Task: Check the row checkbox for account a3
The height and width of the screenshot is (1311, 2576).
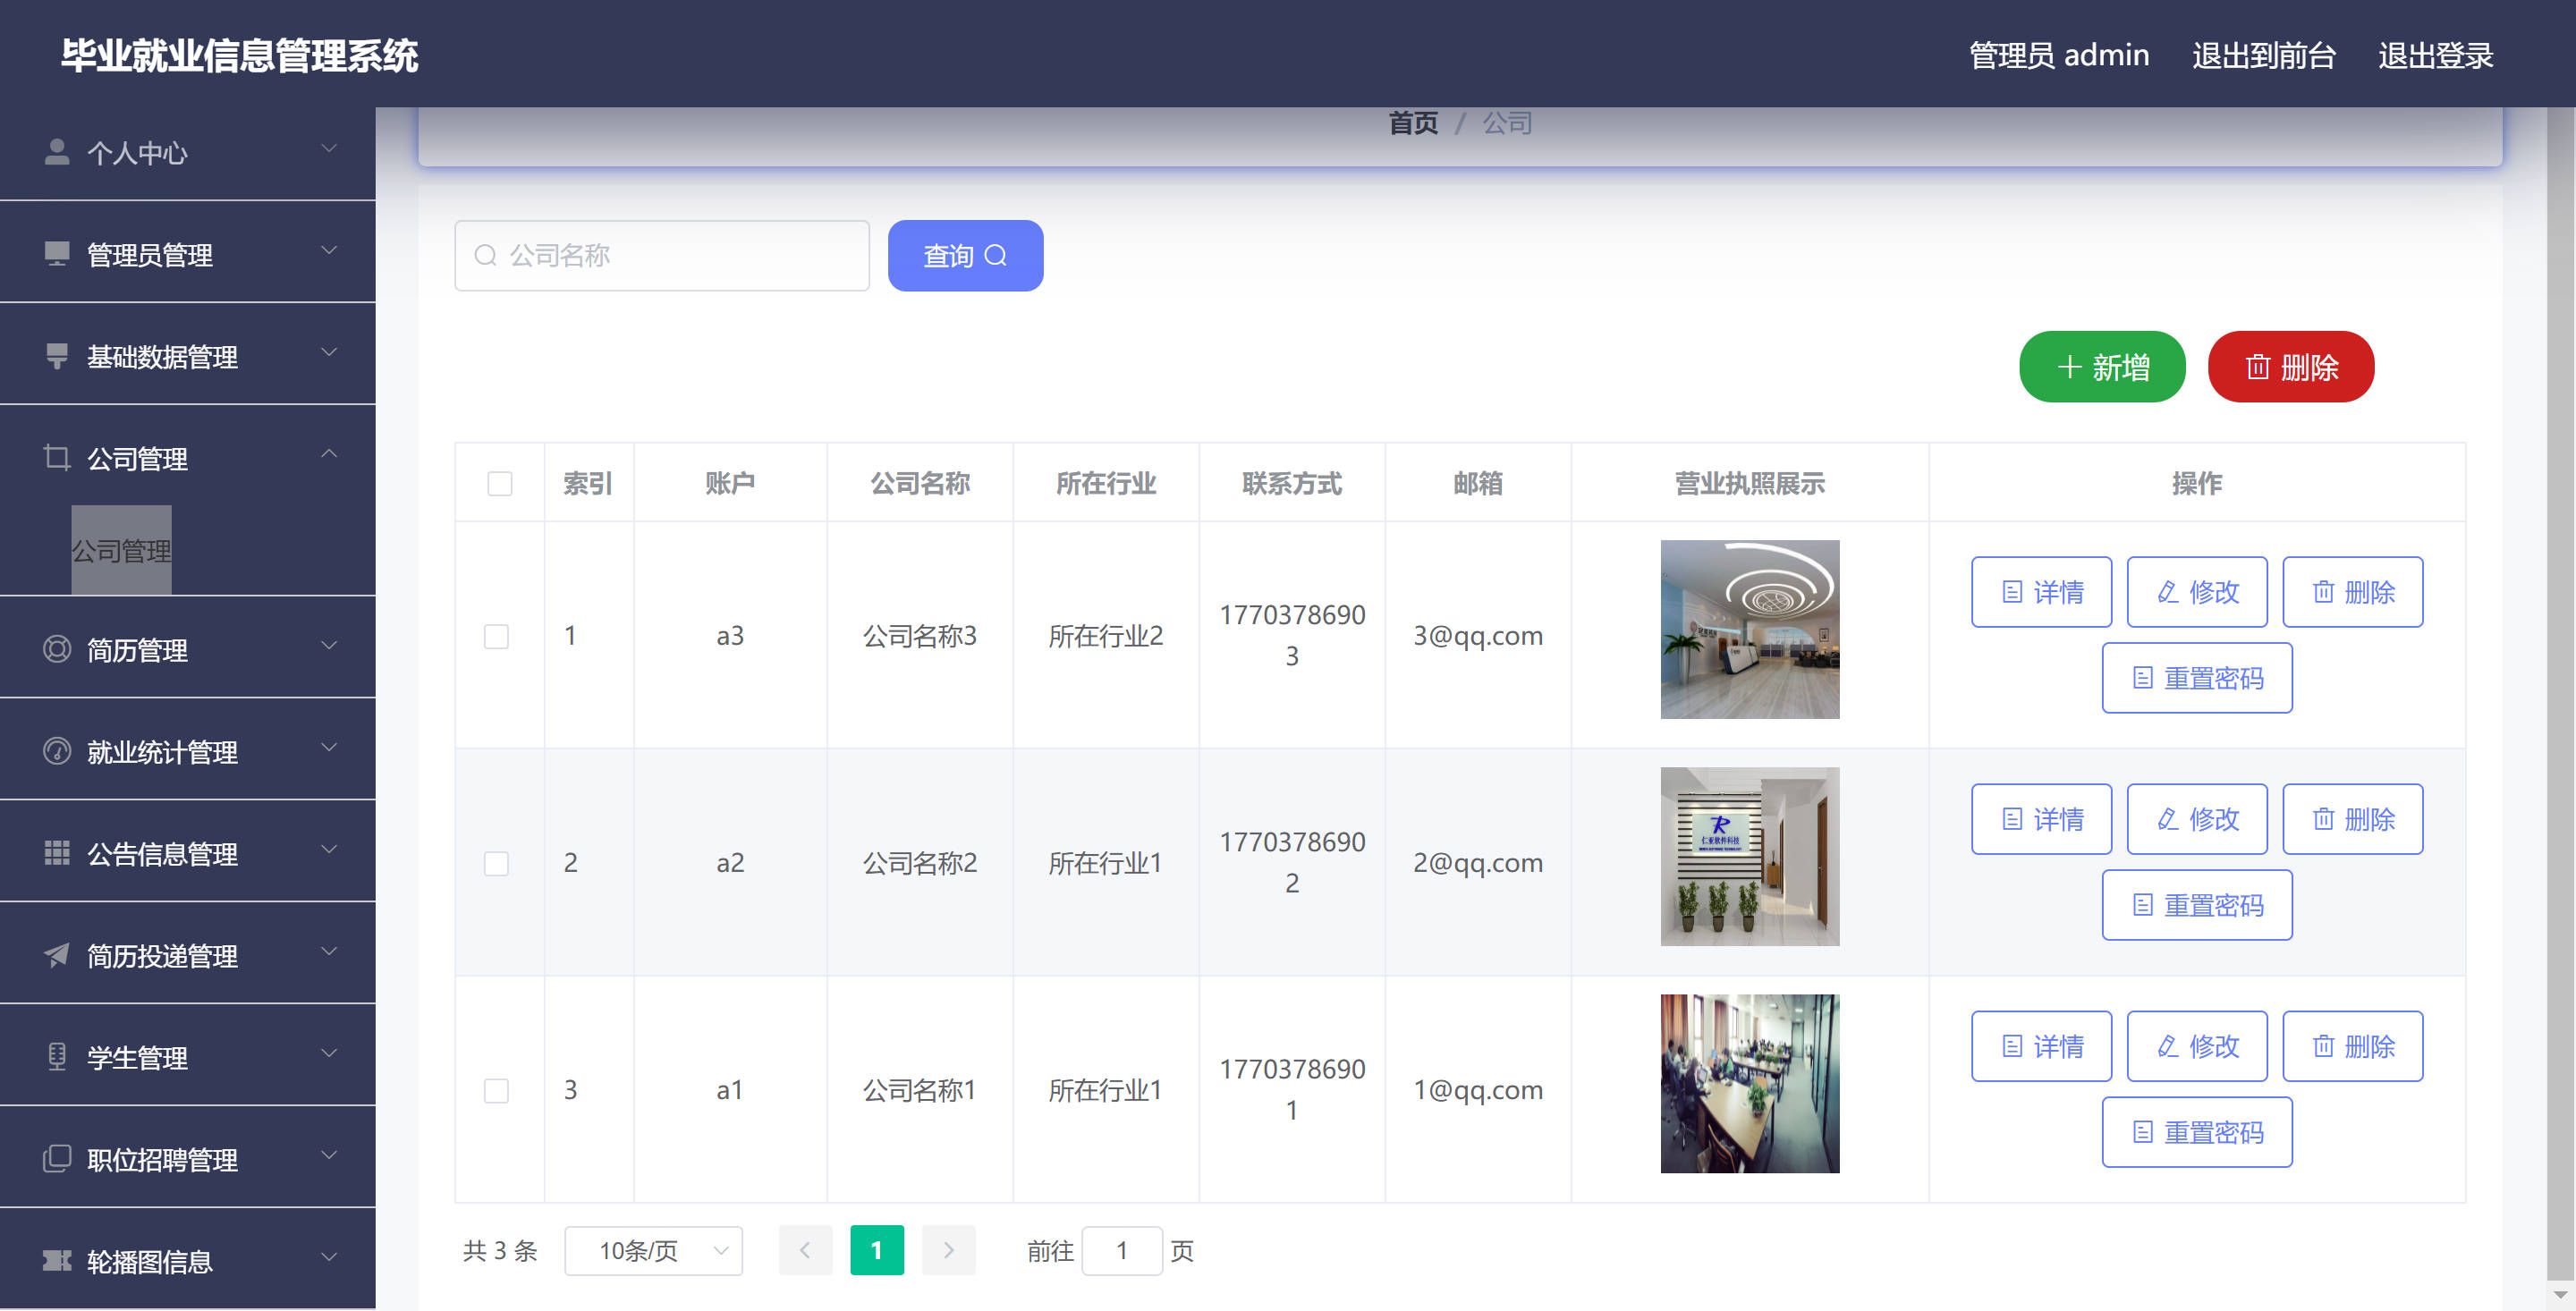Action: 496,636
